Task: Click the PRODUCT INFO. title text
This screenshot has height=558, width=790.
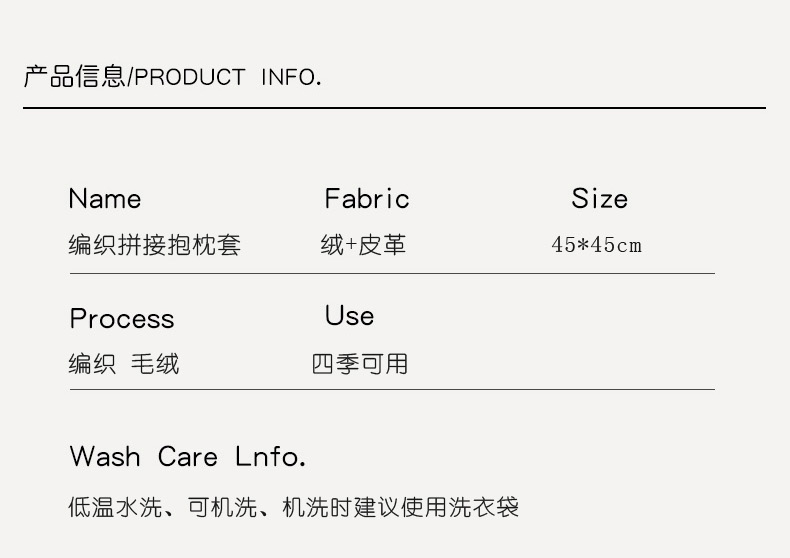Action: click(x=228, y=77)
